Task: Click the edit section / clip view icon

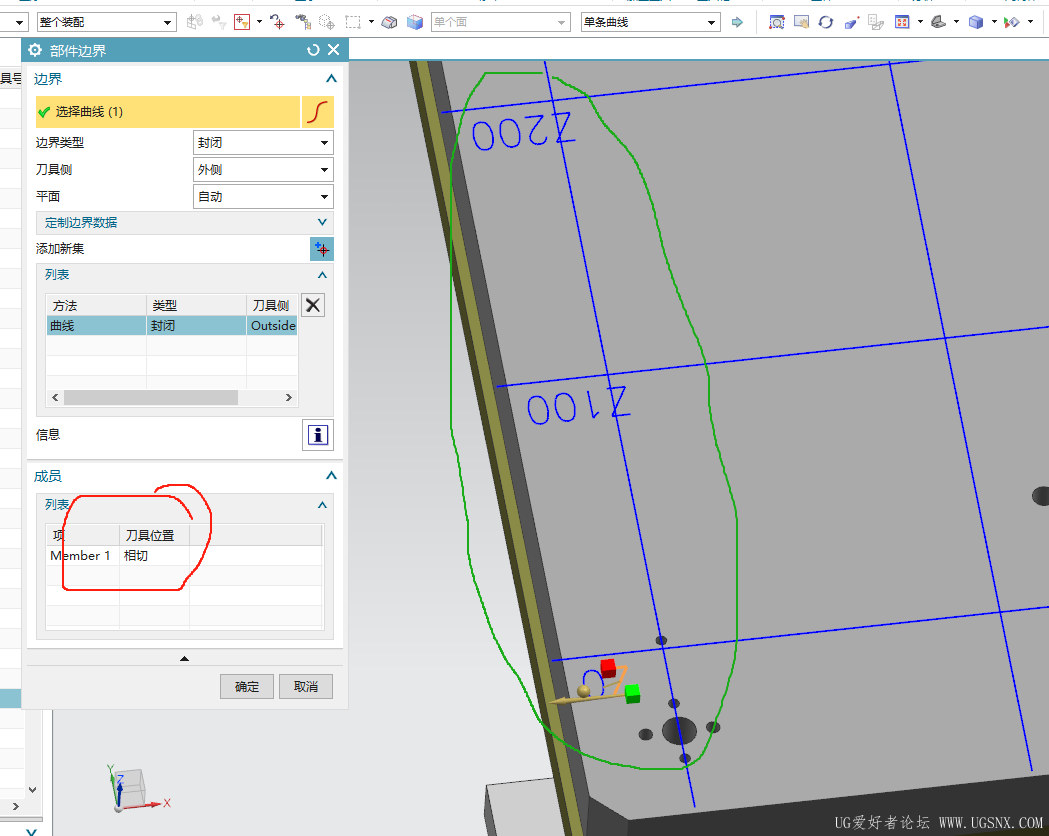Action: pyautogui.click(x=1012, y=22)
